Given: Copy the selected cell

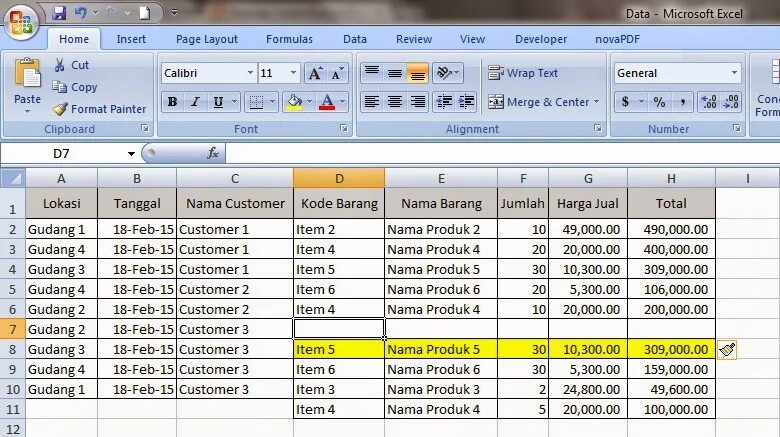Looking at the screenshot, I should pos(75,87).
